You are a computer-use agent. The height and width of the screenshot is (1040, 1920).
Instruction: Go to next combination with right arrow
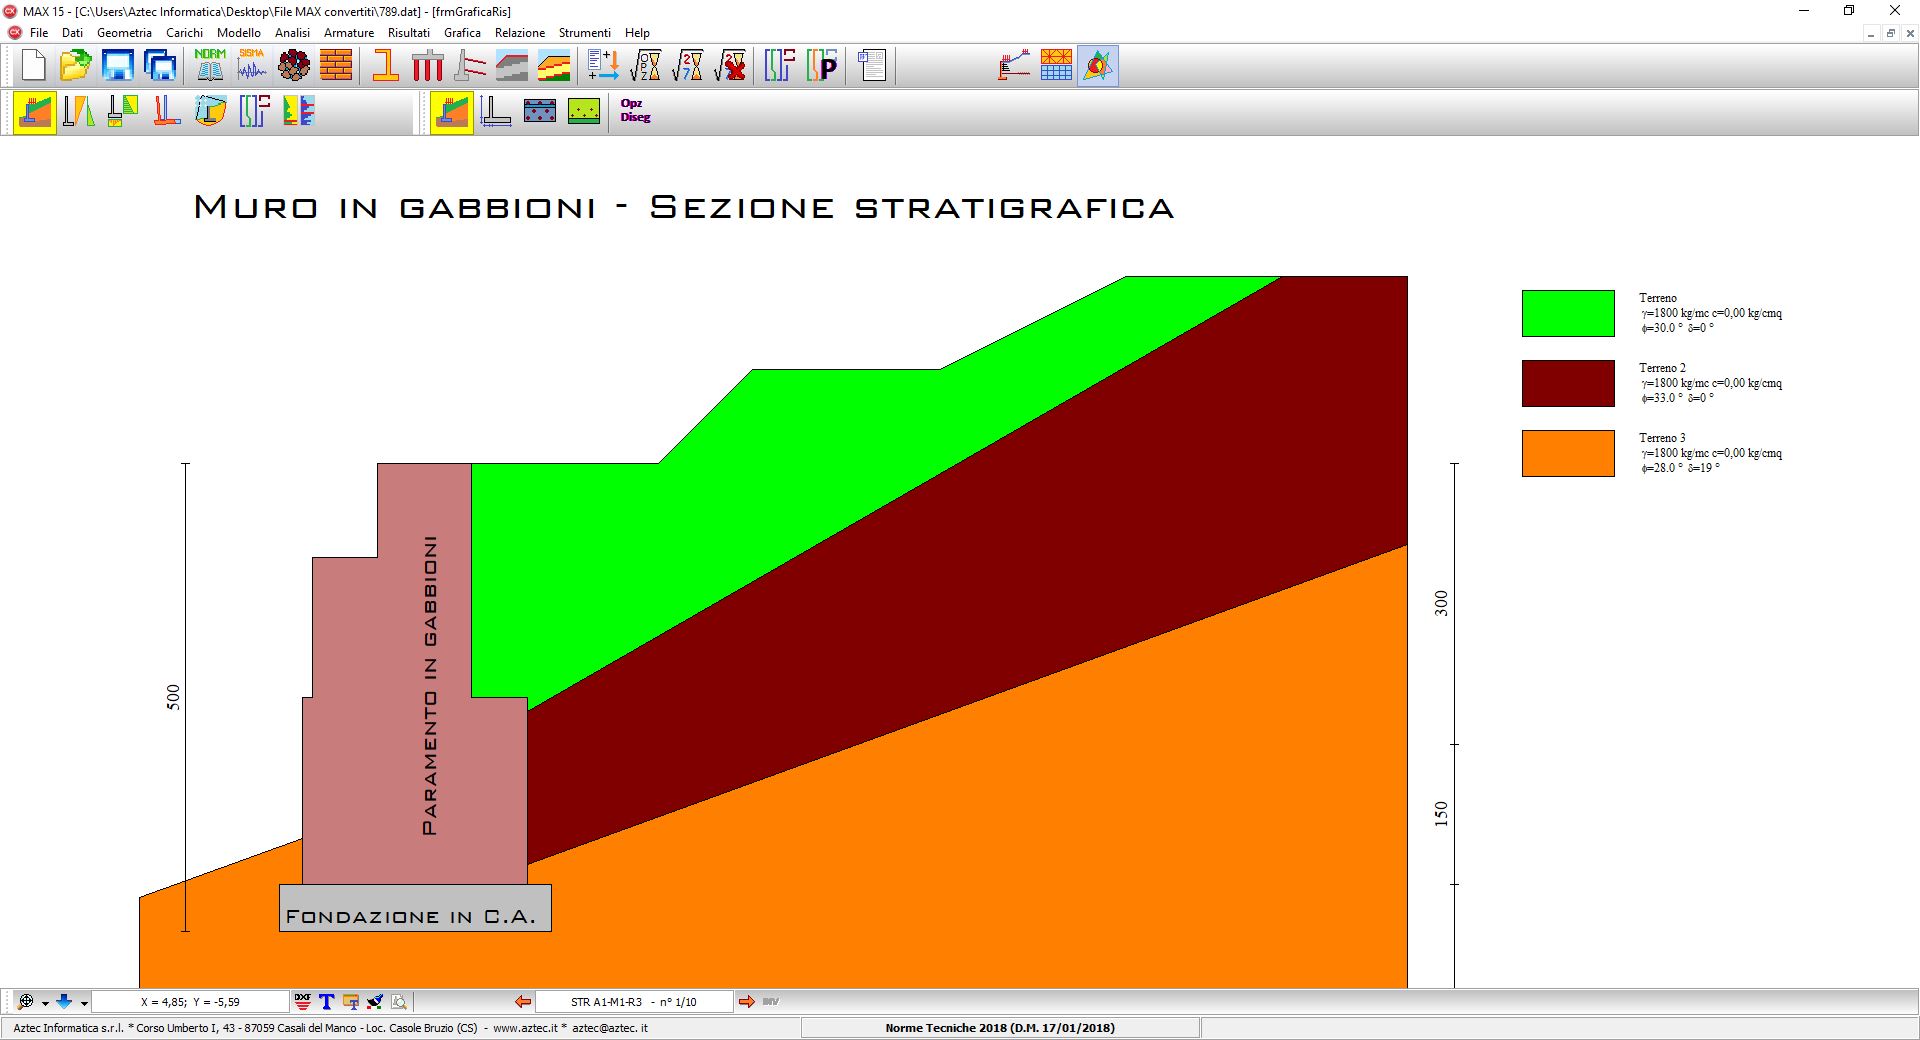(746, 1001)
